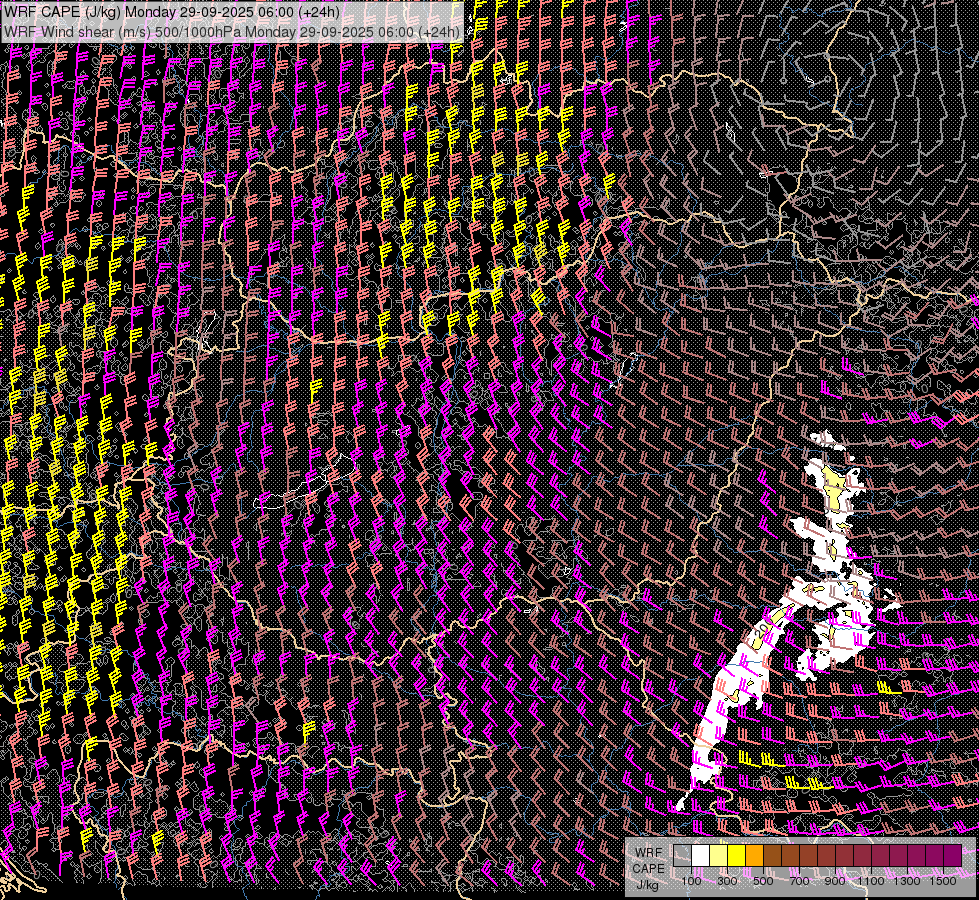Click the 100 label on the legend
This screenshot has height=900, width=979.
click(691, 881)
